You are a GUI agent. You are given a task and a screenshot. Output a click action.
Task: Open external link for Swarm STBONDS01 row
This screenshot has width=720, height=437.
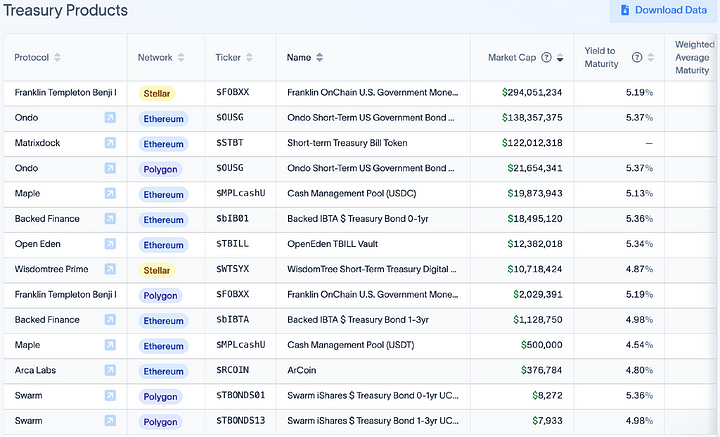point(110,395)
